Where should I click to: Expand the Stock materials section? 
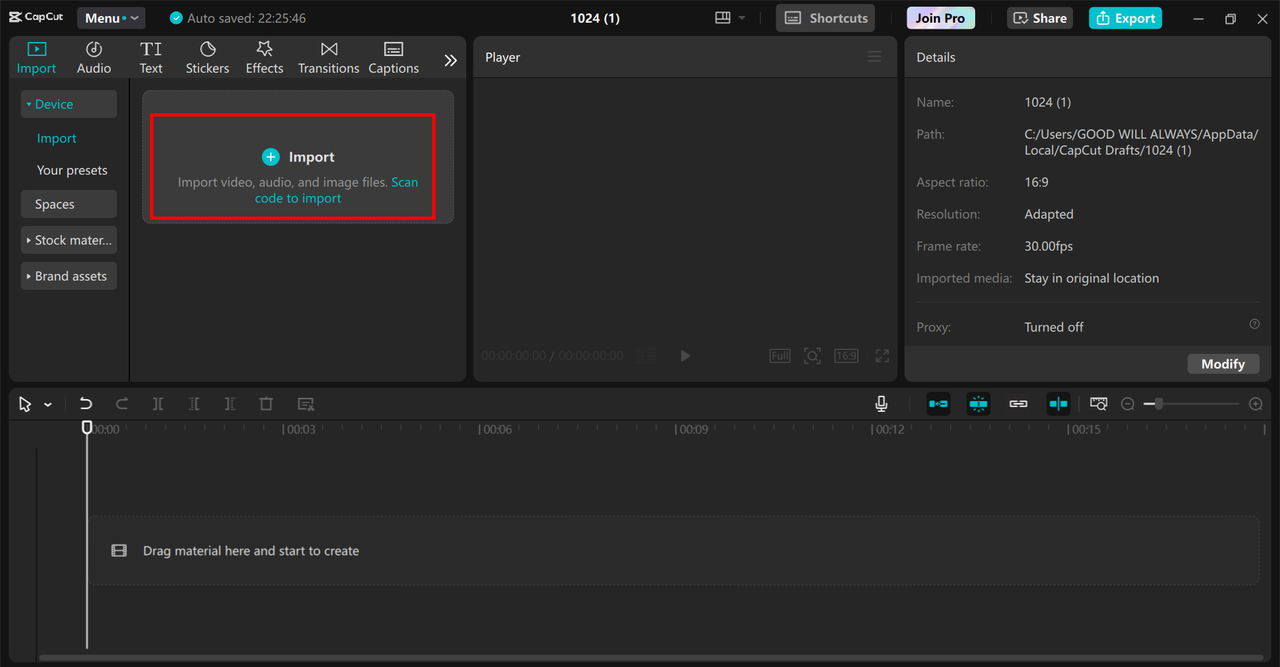[69, 240]
